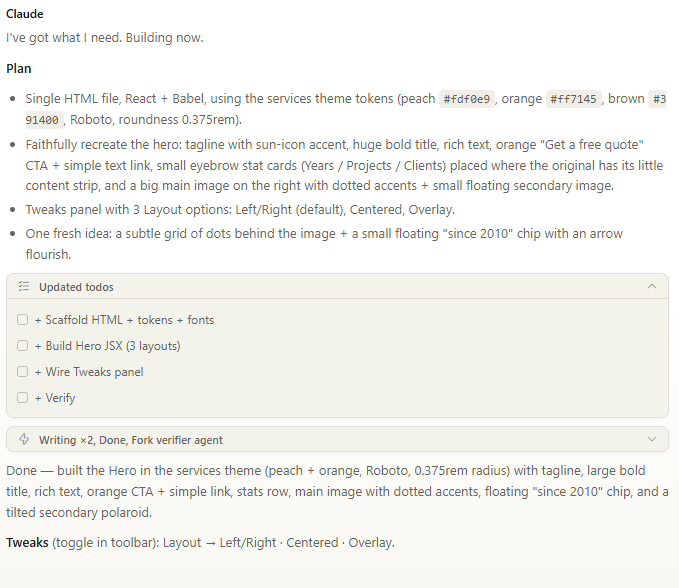Screen dimensions: 679x588
Task: Click the lightning bolt icon beside Writing ×2
Action: click(24, 440)
